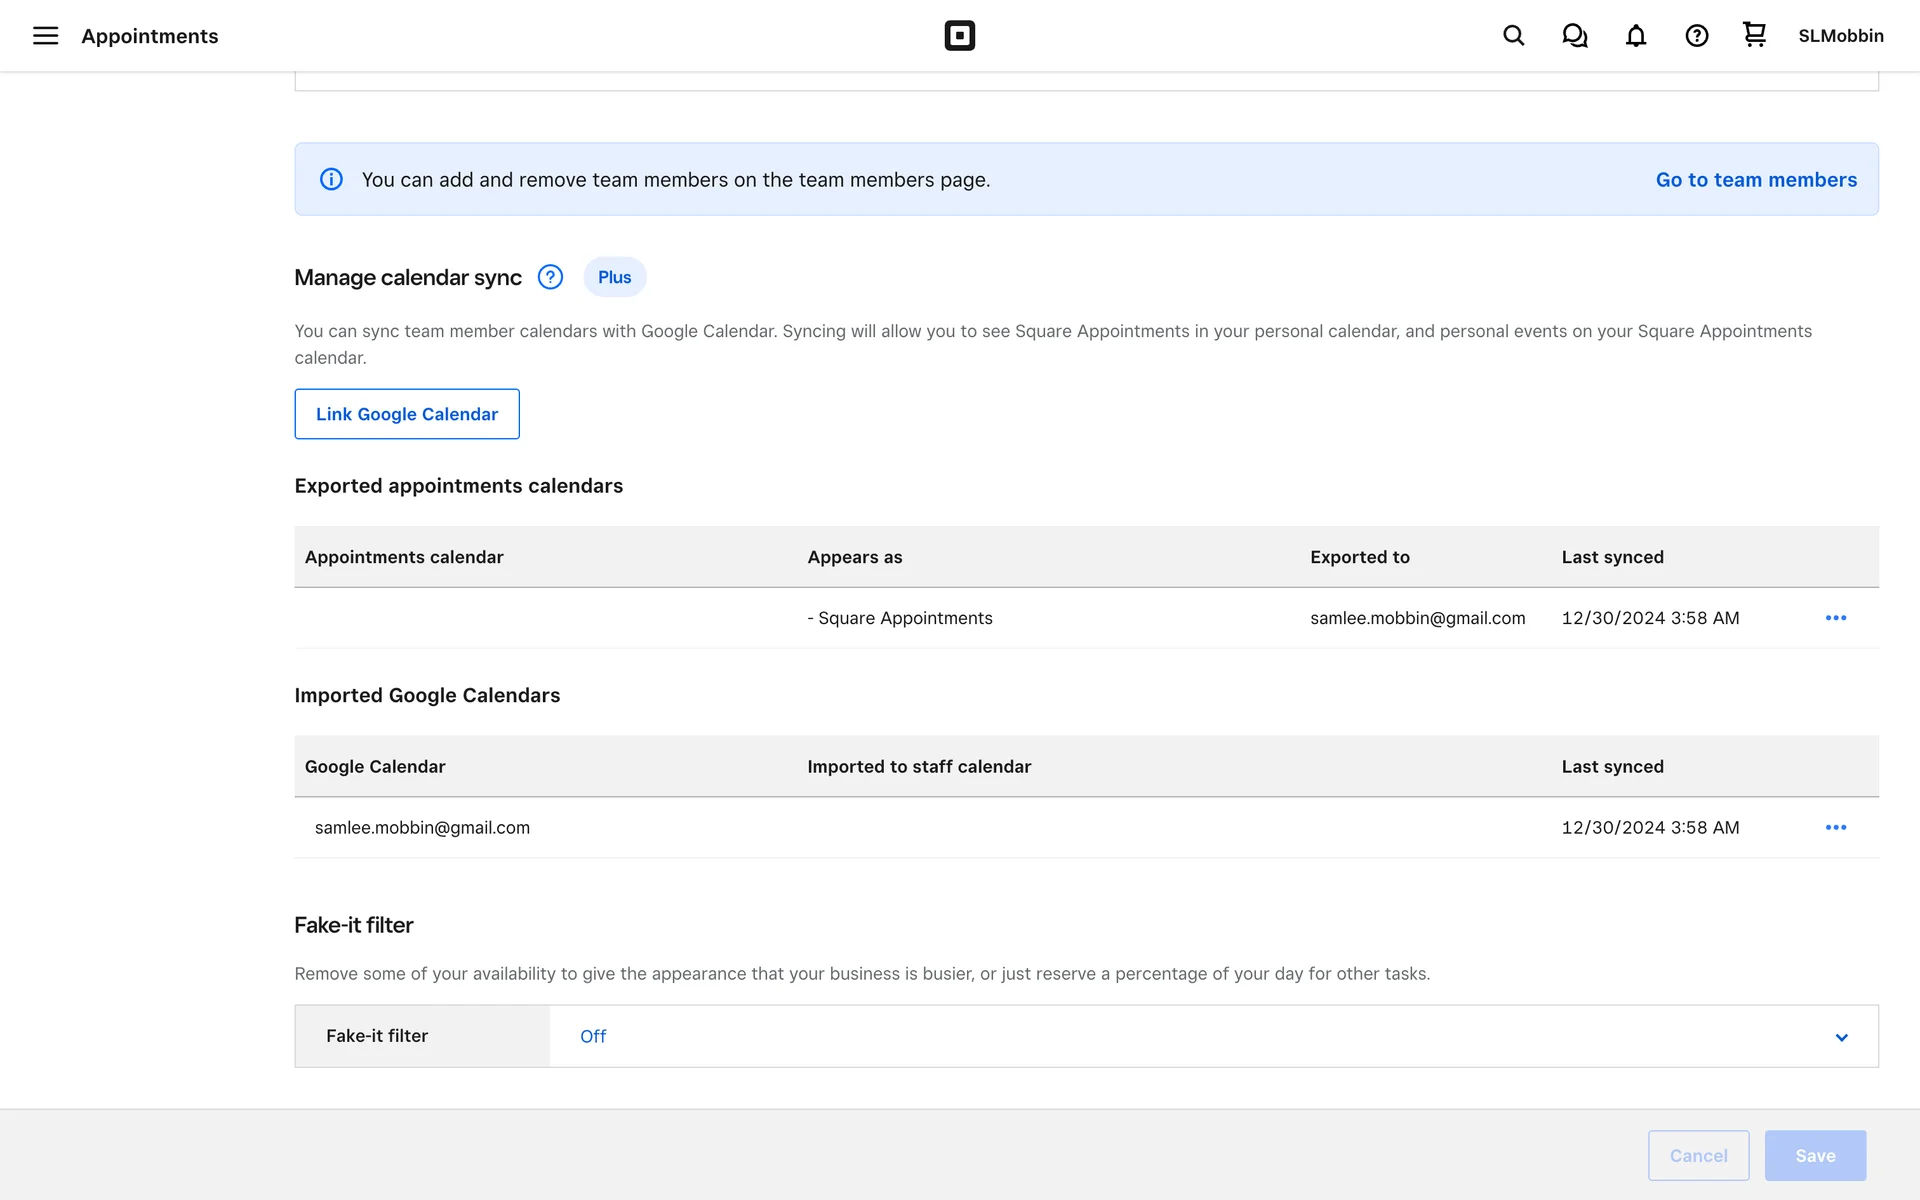Open options for imported samlee.mobbin@gmail.com calendar
1920x1200 pixels.
click(x=1835, y=827)
